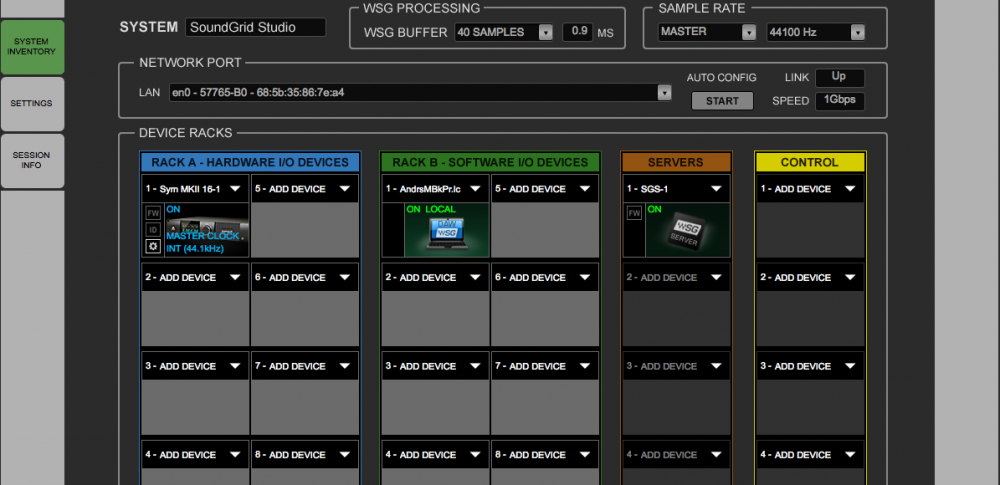Click the System name field SoundGrid Studio
This screenshot has height=485, width=1000.
tap(256, 27)
